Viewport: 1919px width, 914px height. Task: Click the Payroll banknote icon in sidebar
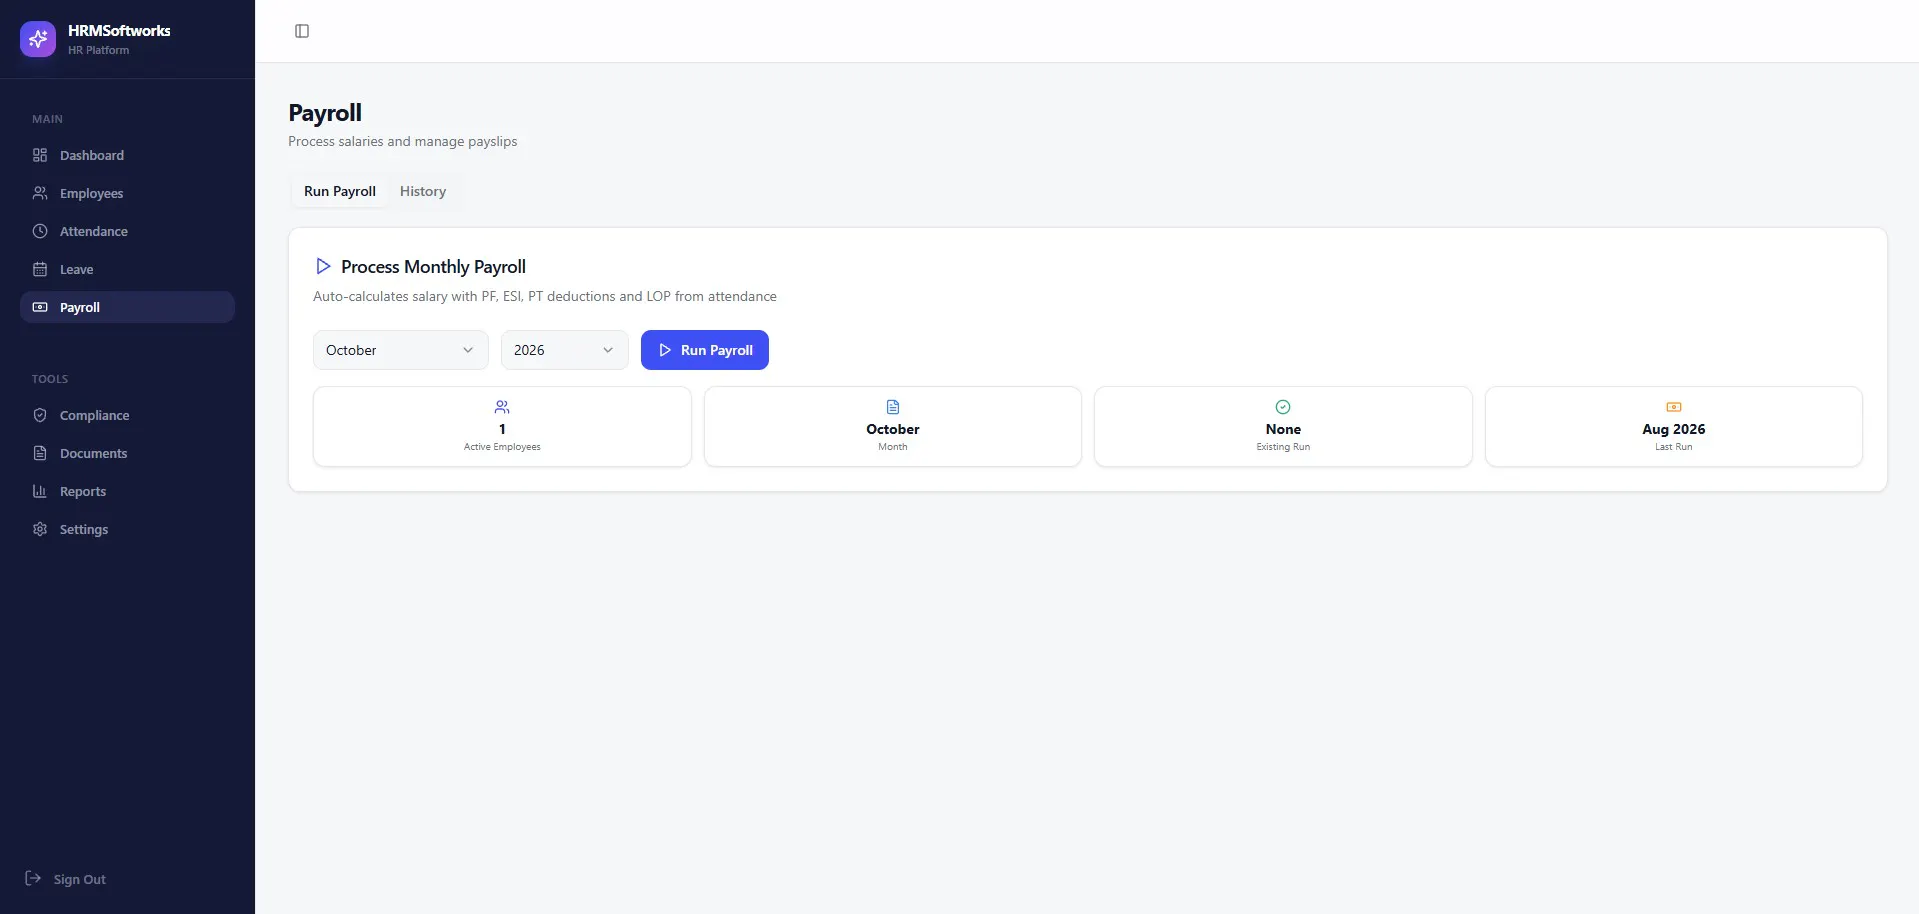[40, 307]
